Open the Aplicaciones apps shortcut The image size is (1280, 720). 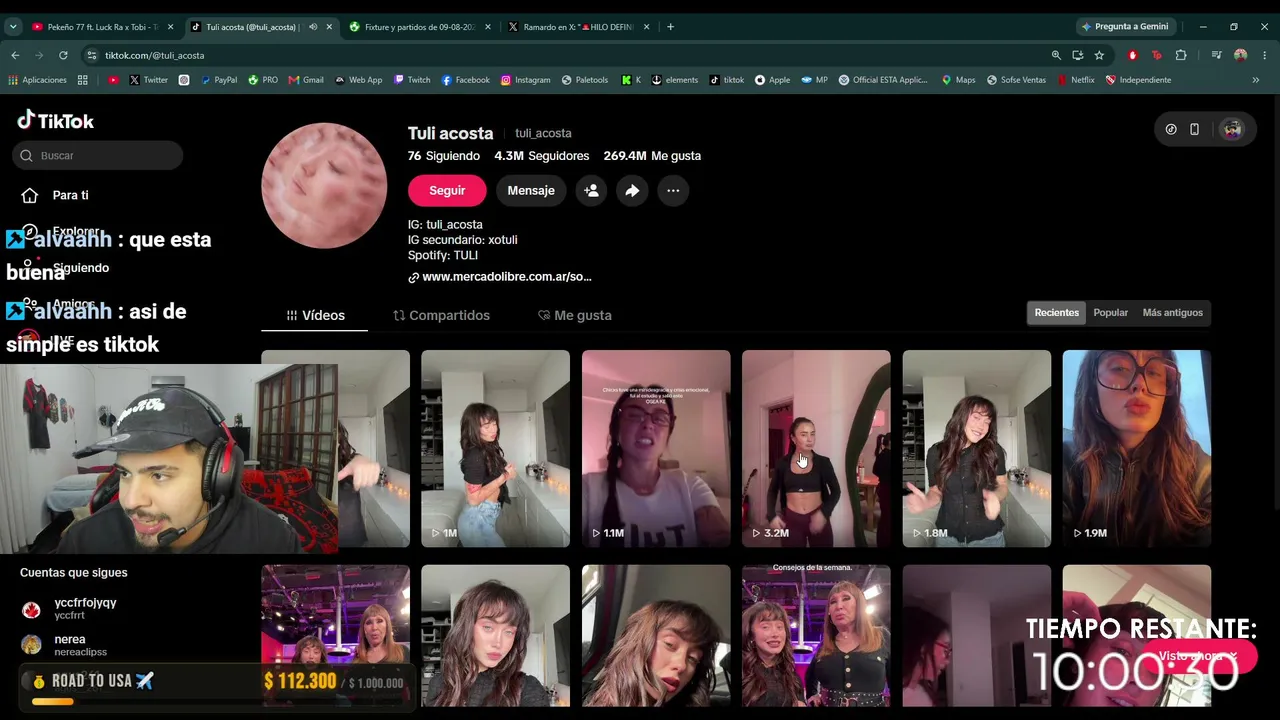[x=37, y=80]
